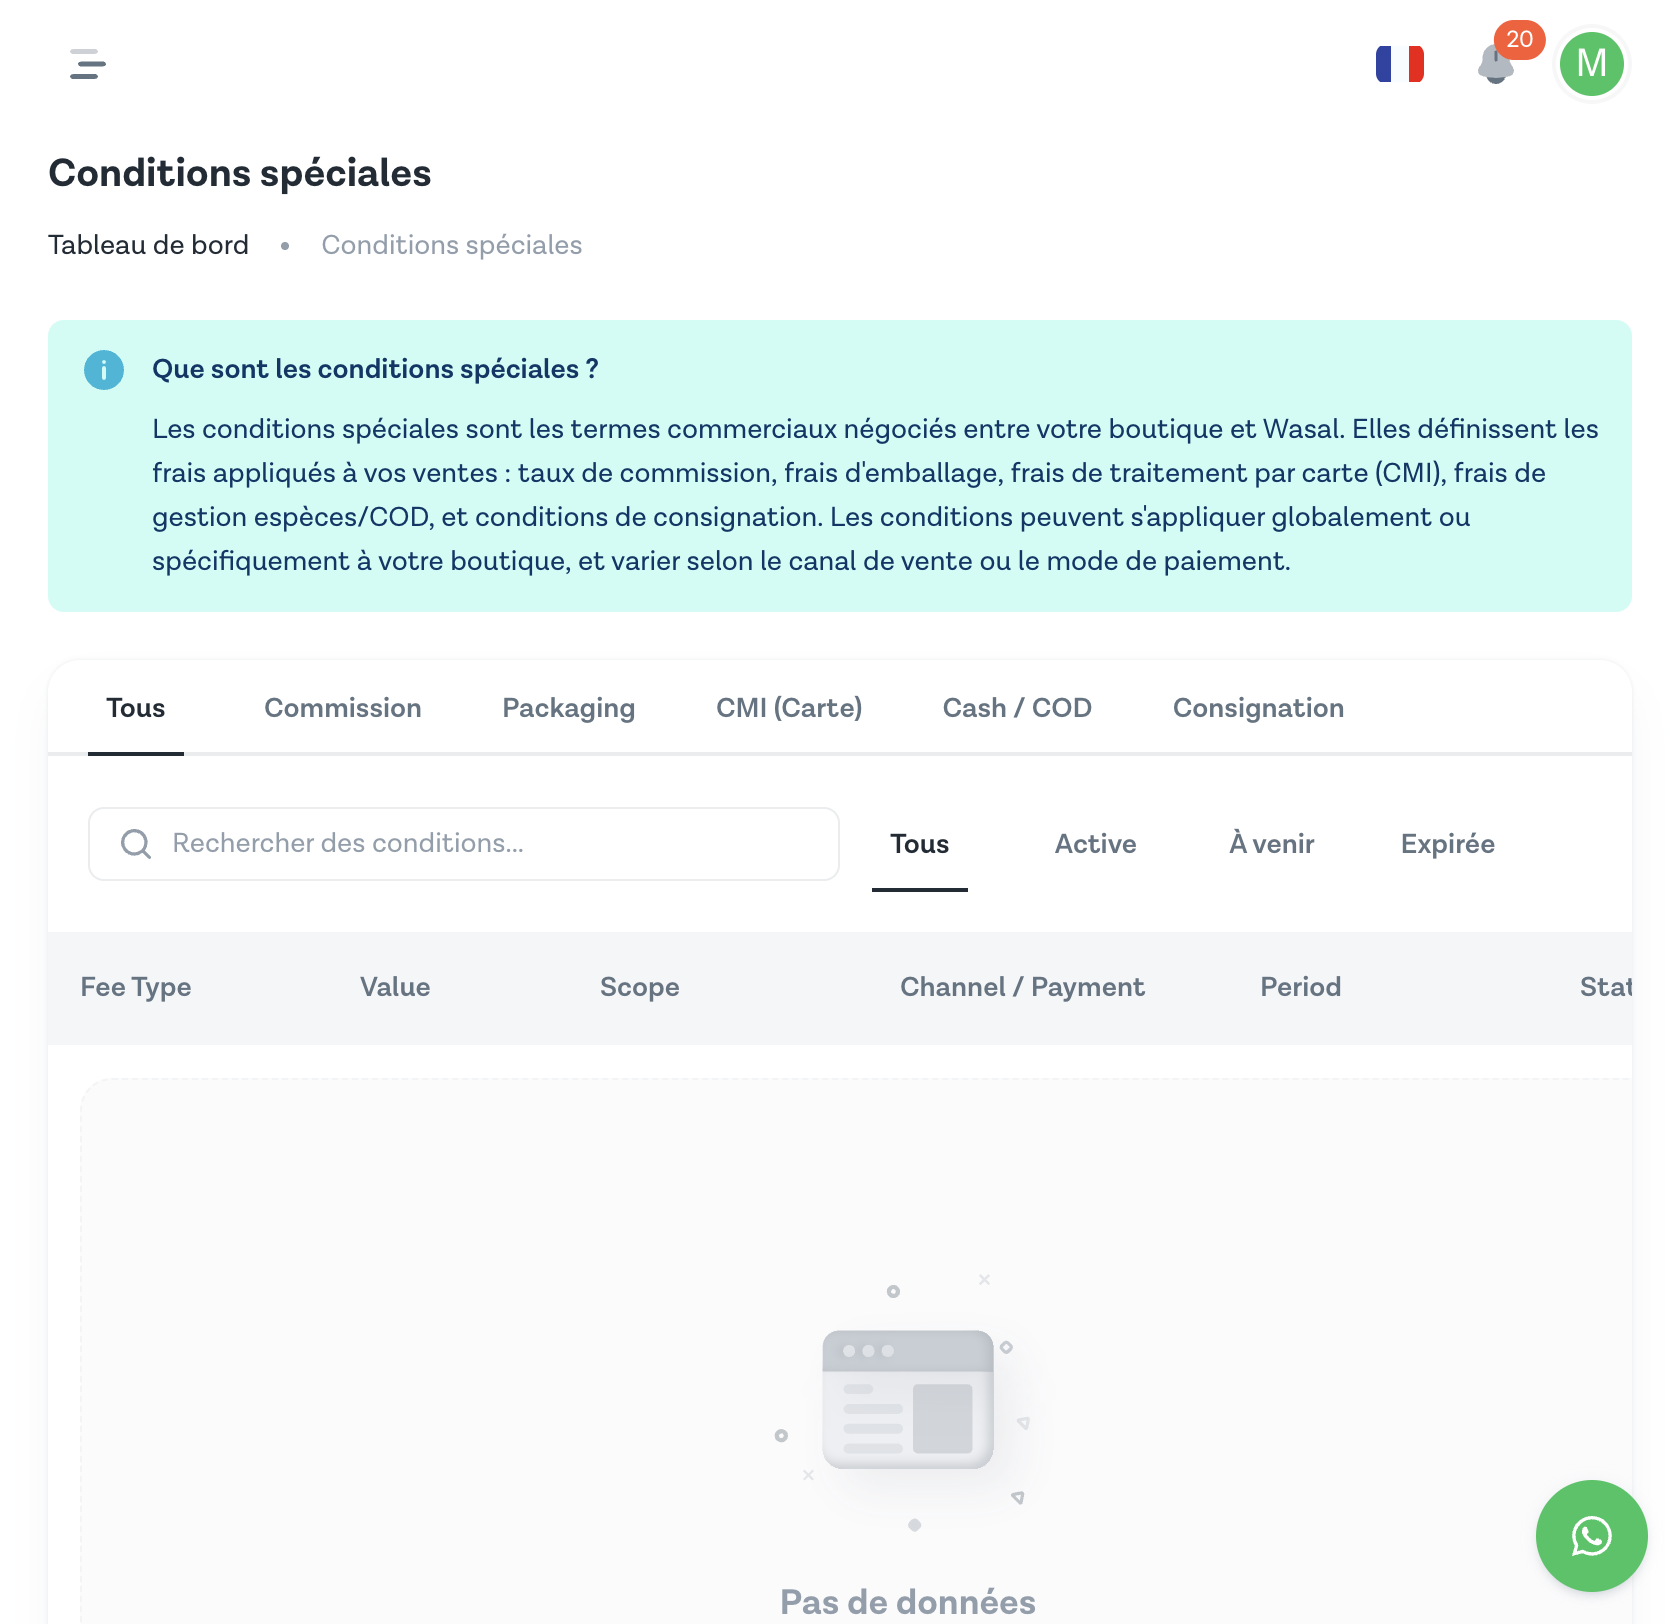The width and height of the screenshot is (1680, 1624).
Task: Click the search magnifier icon
Action: tap(136, 844)
